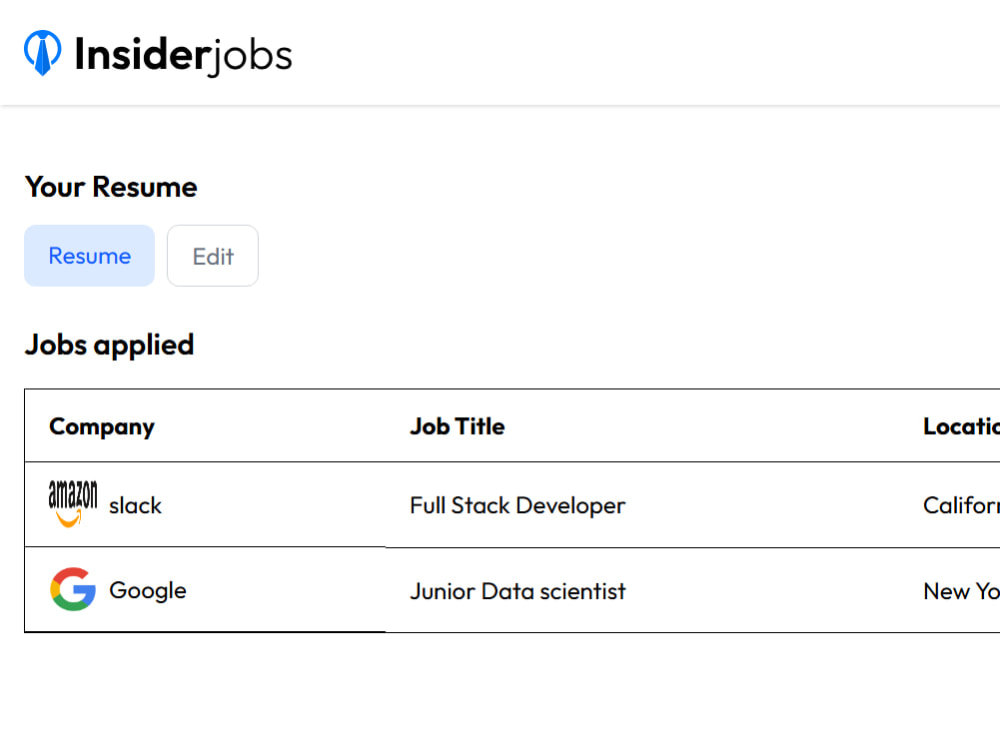Click the Insiderjobs brand name

pos(183,56)
